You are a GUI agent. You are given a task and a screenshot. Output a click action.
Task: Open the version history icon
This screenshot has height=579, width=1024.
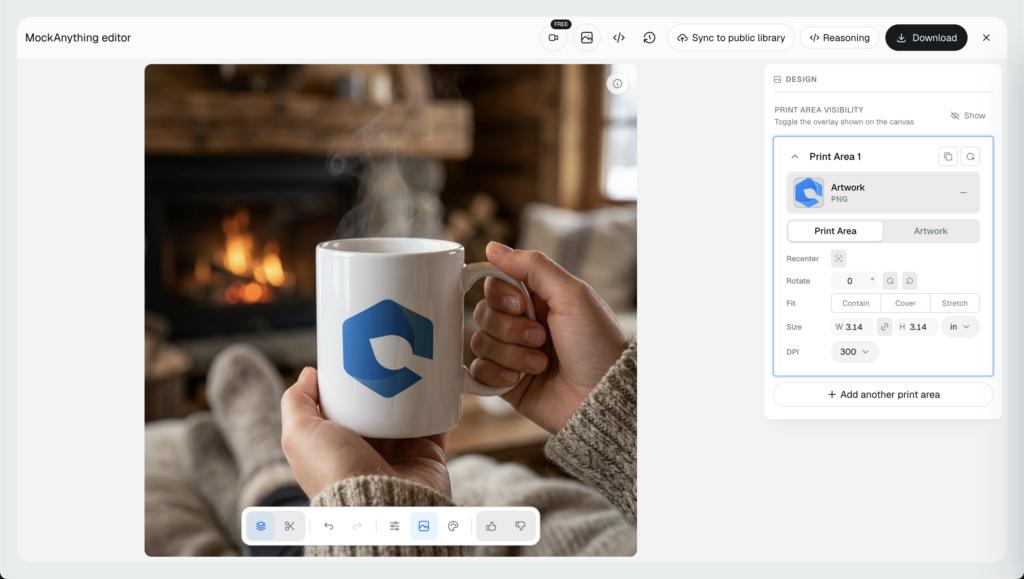coord(649,38)
